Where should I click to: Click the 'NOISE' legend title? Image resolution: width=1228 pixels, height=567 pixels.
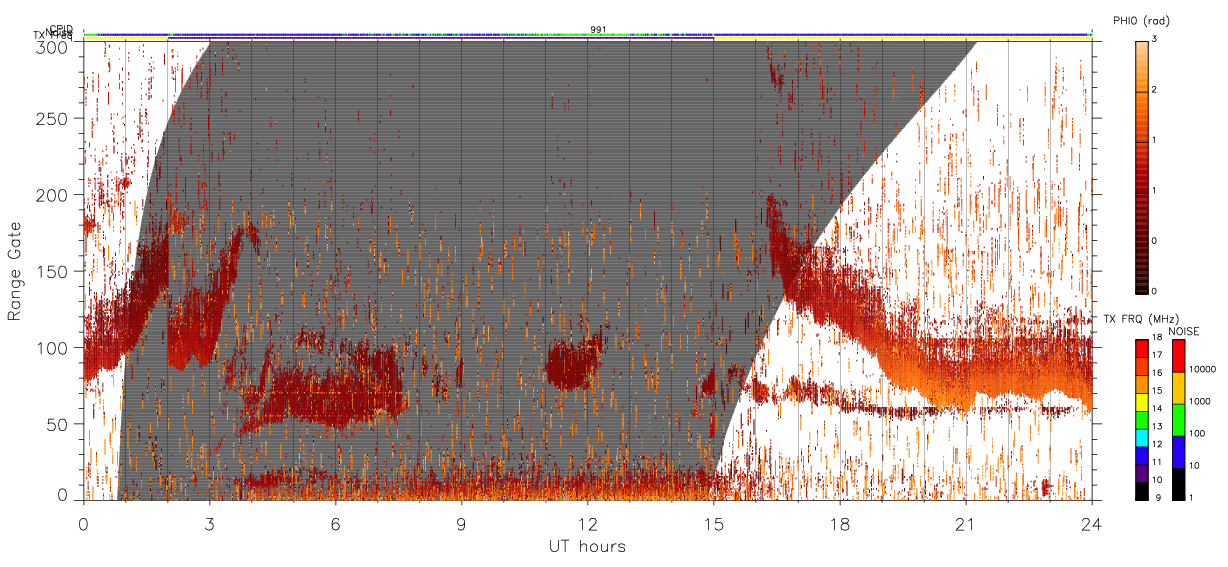coord(1183,331)
